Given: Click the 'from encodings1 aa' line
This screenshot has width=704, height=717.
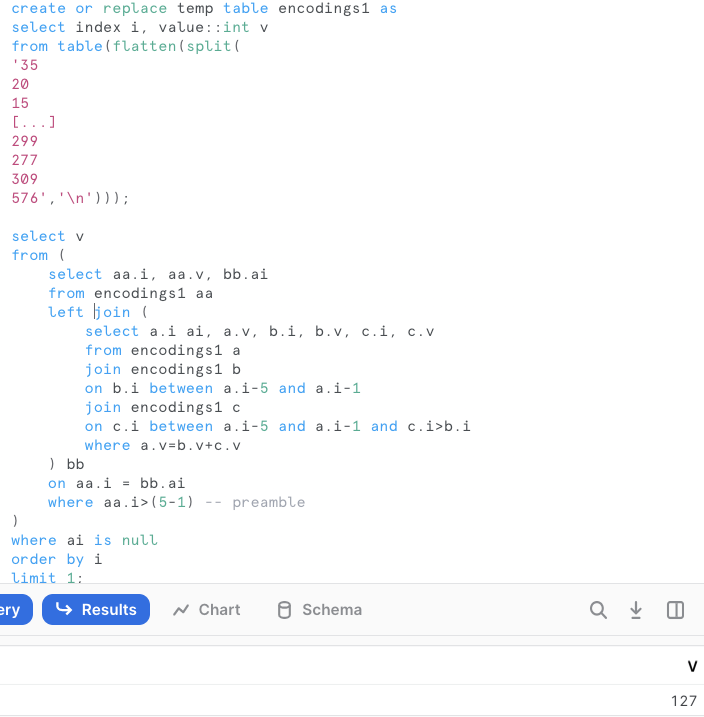Looking at the screenshot, I should point(131,294).
